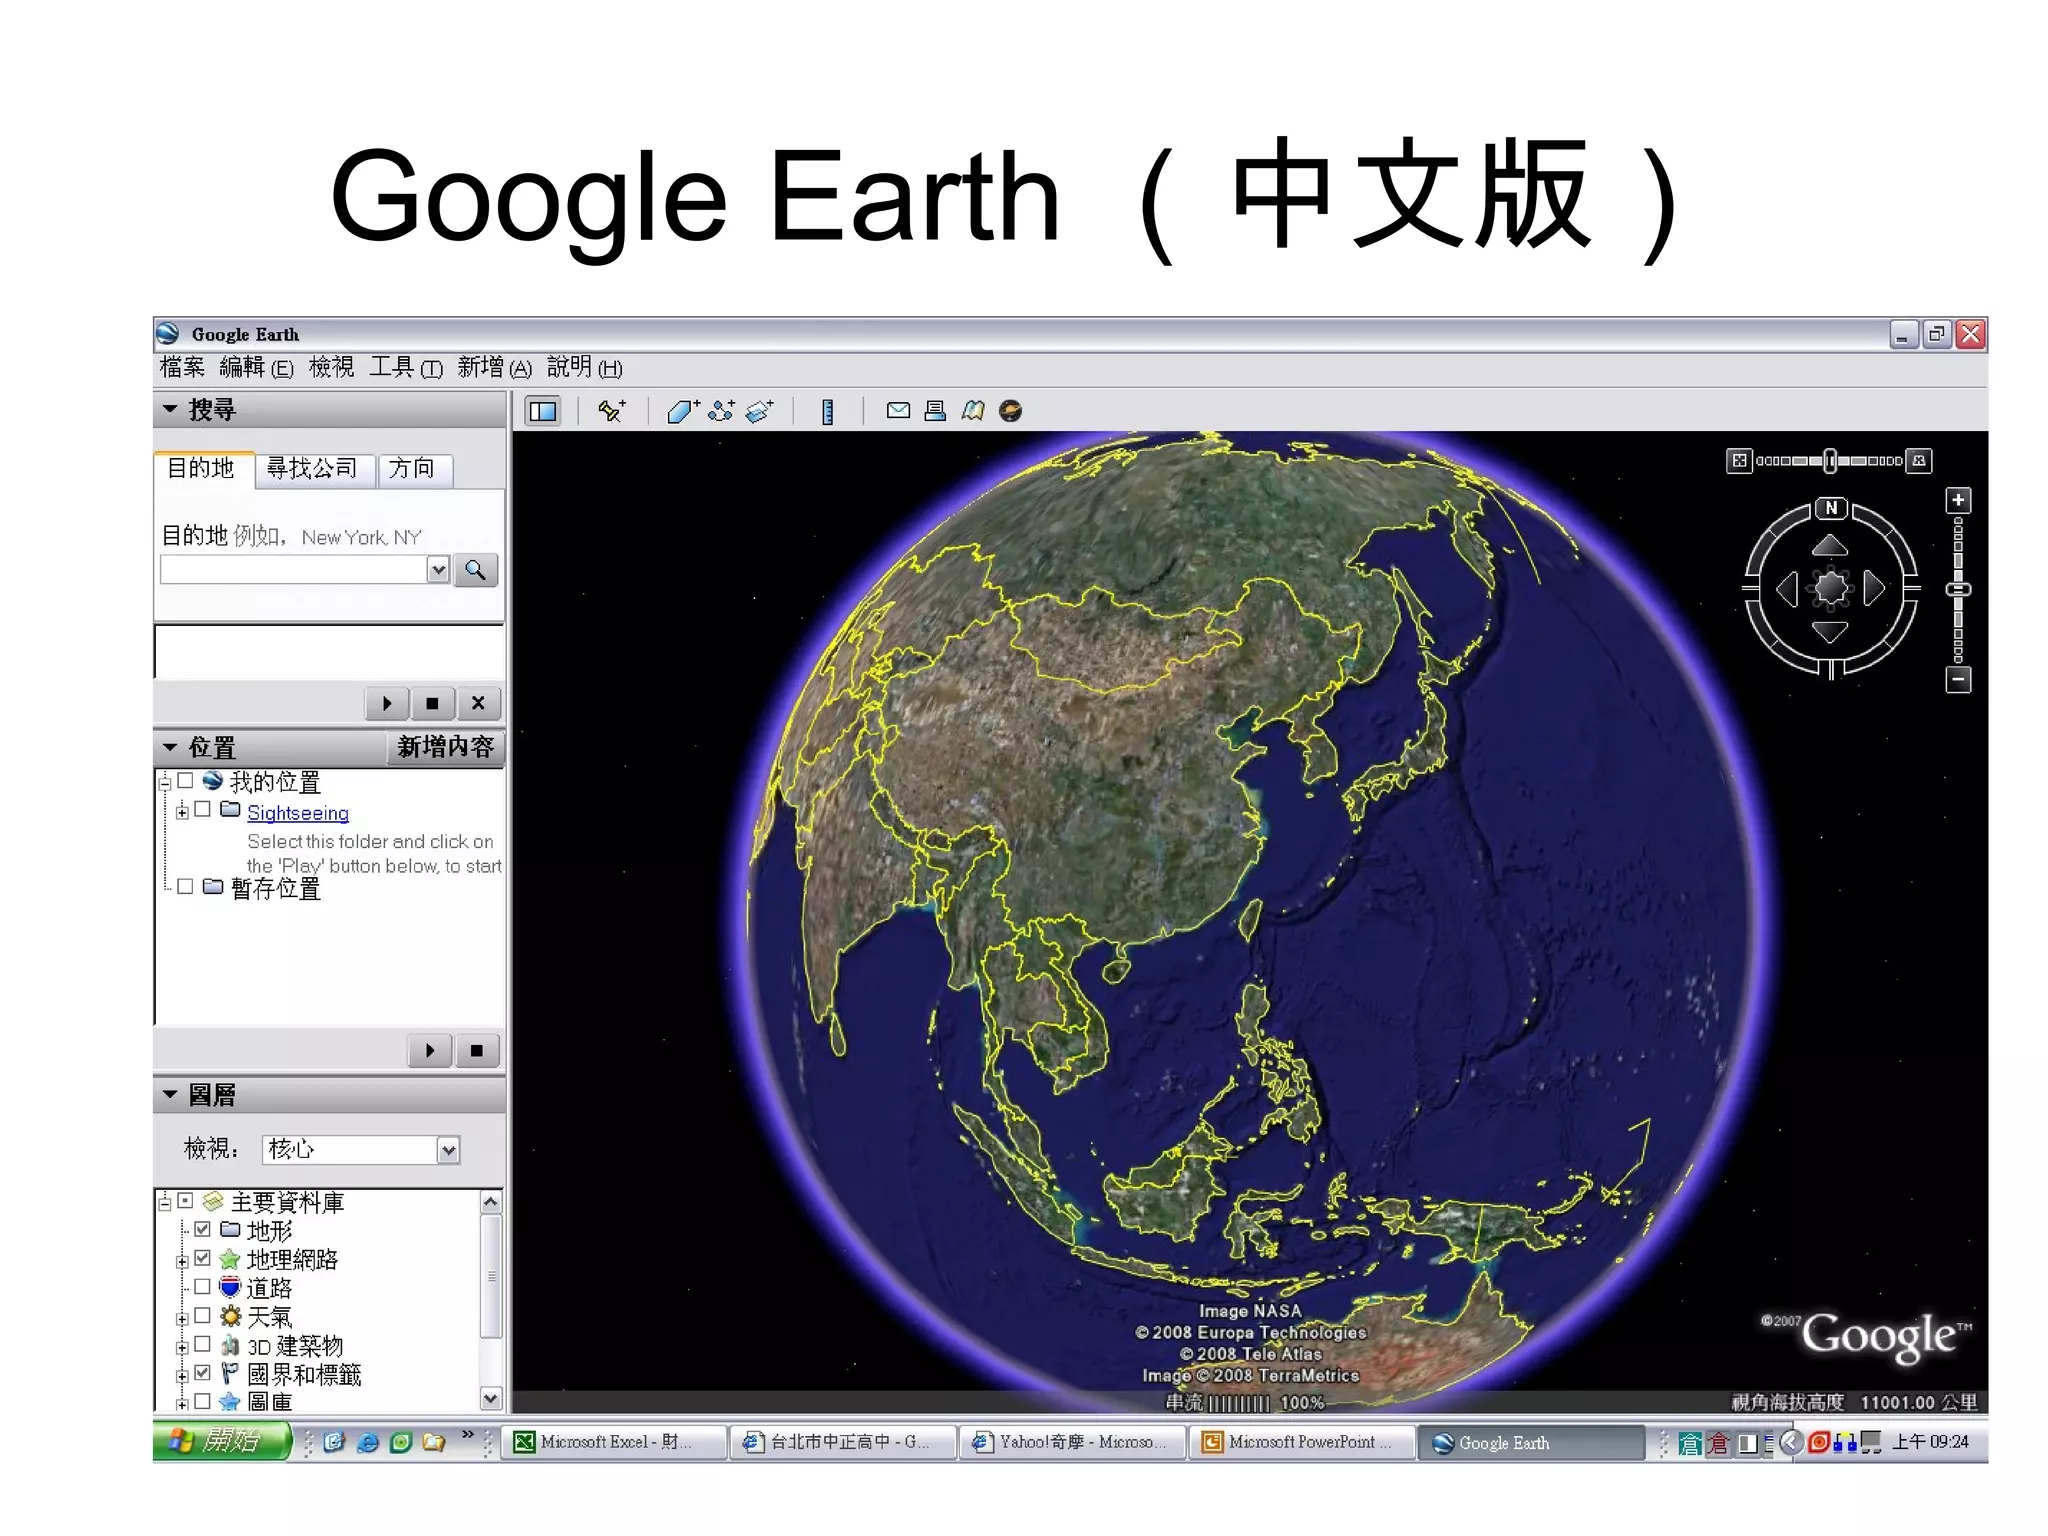Check the 暫存位置 checkbox
Image resolution: width=2048 pixels, height=1536 pixels.
pyautogui.click(x=185, y=887)
